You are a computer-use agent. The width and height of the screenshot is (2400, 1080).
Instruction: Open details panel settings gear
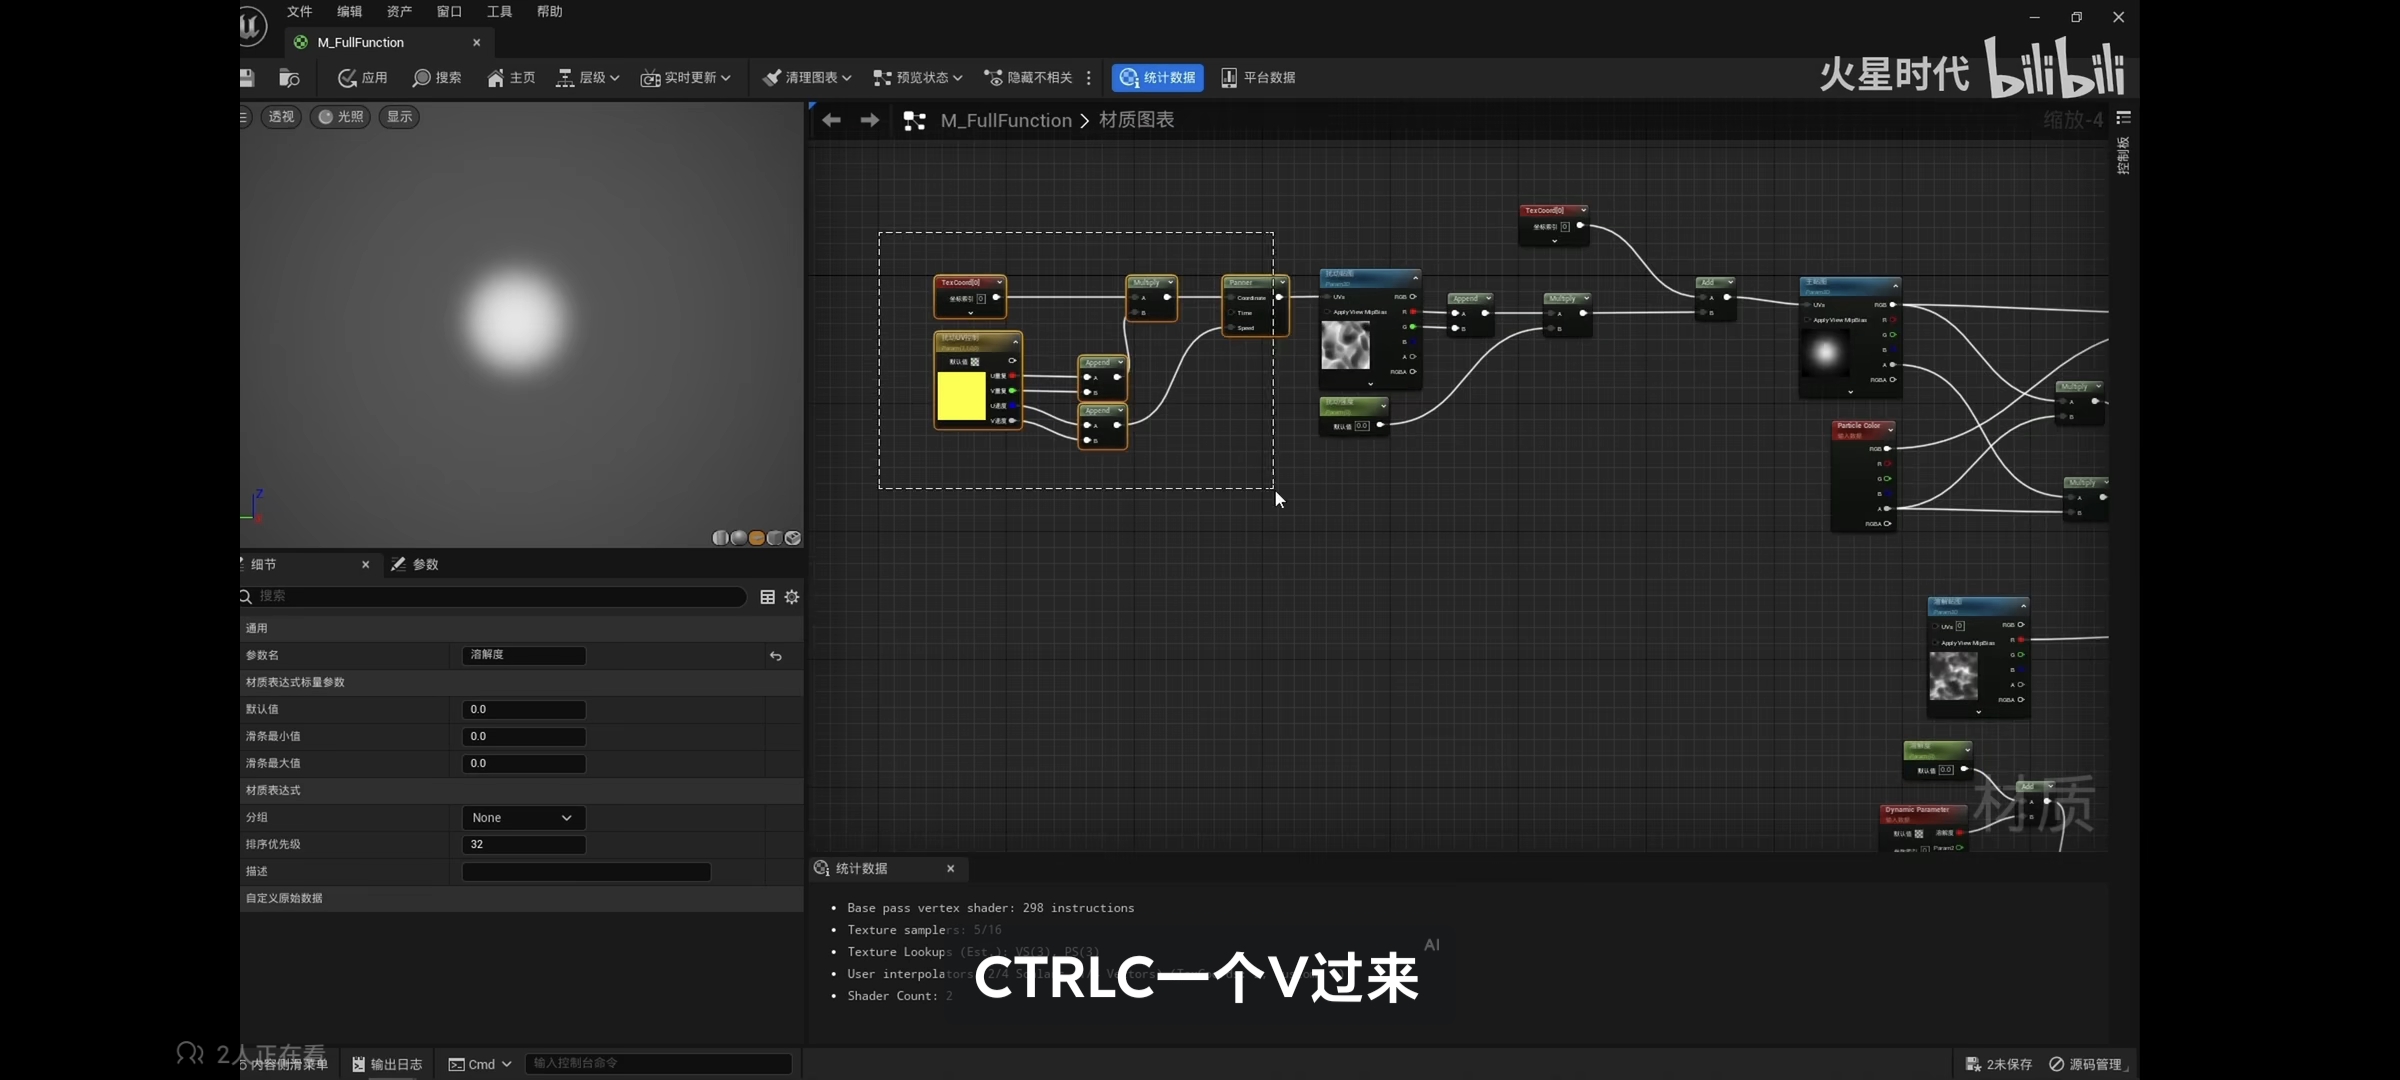(x=792, y=597)
